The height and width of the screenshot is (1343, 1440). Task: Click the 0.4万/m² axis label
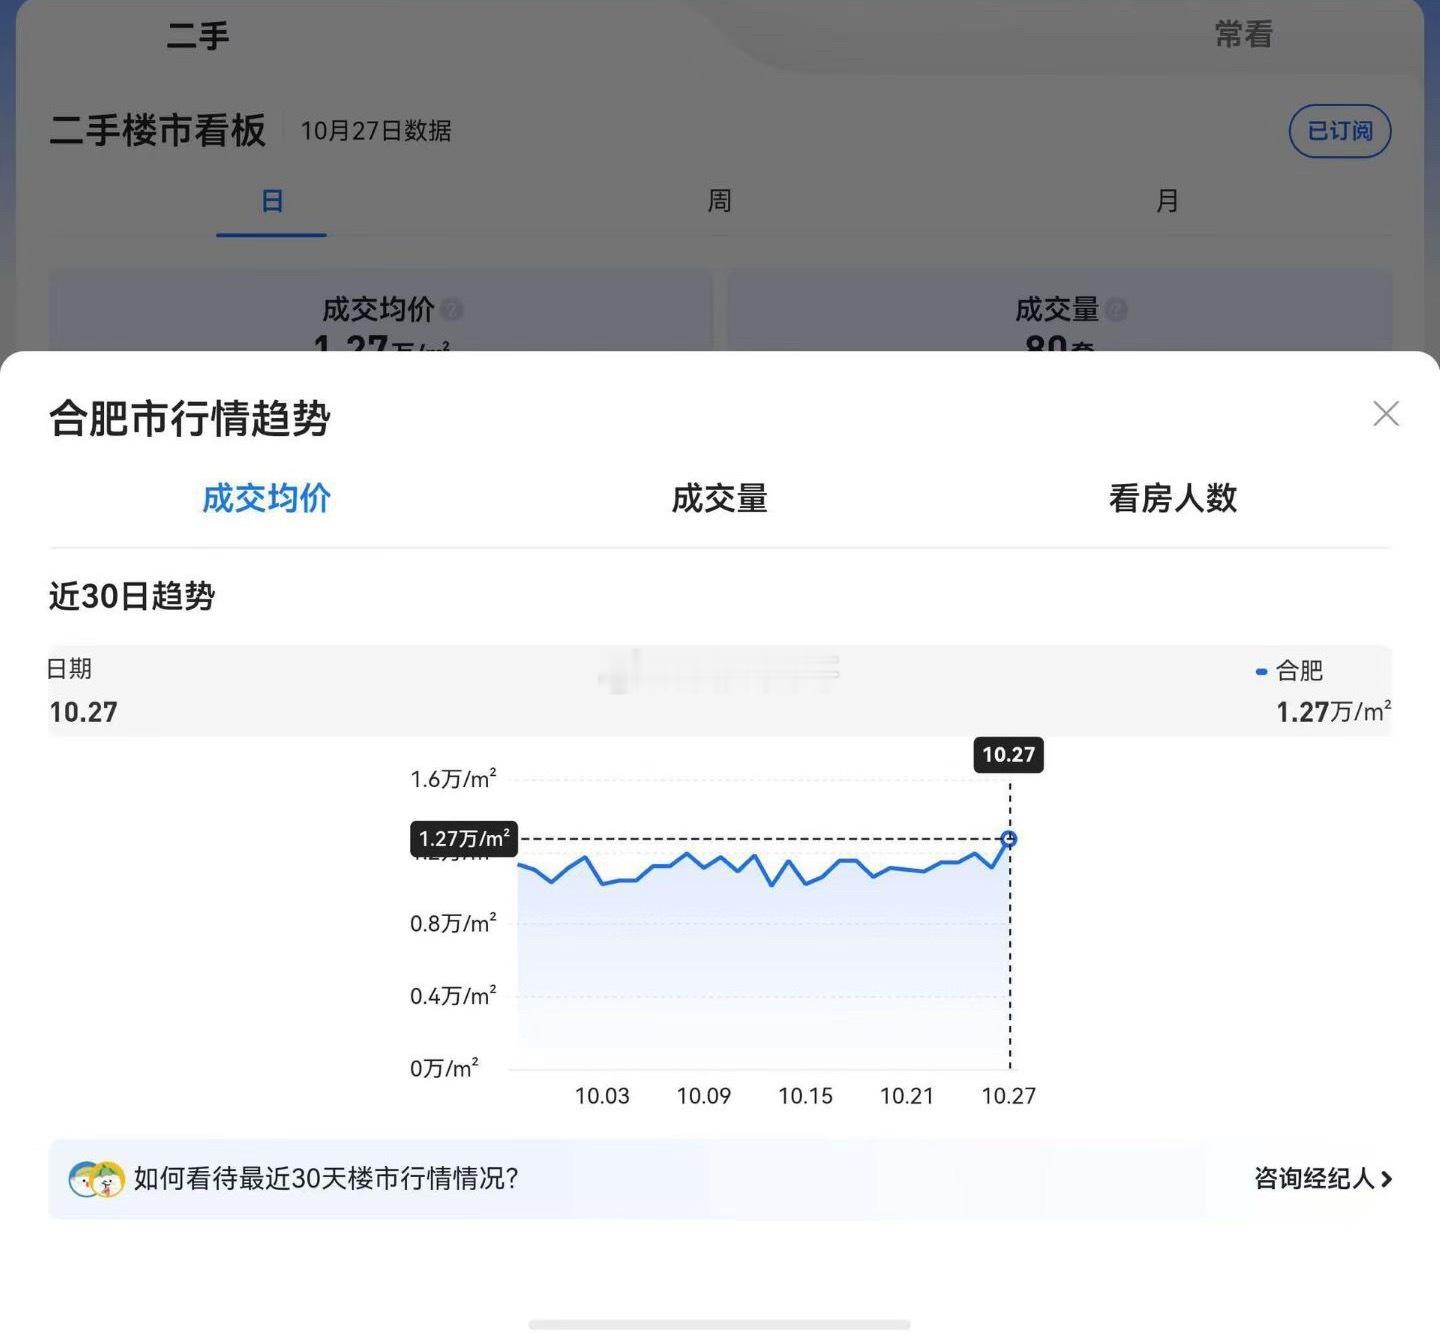[x=453, y=996]
